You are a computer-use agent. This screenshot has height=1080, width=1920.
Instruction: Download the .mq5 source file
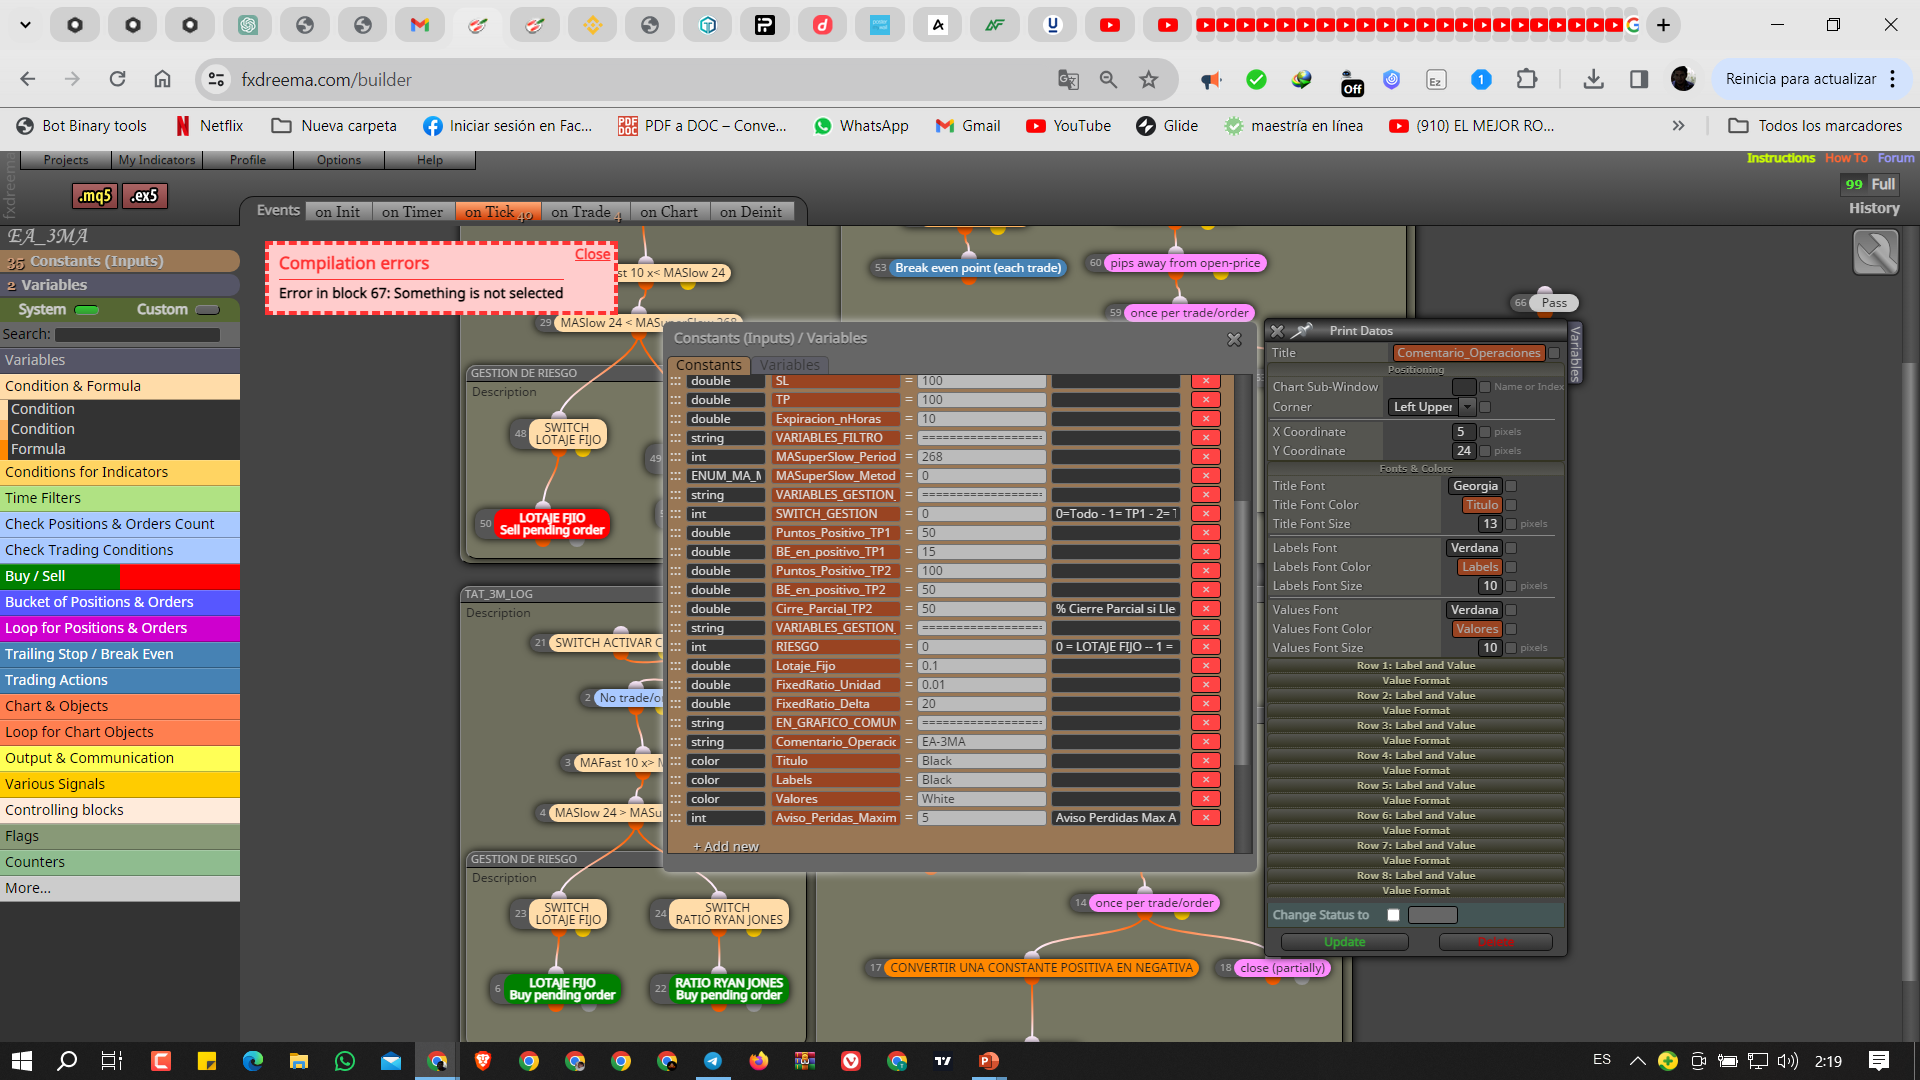coord(95,196)
